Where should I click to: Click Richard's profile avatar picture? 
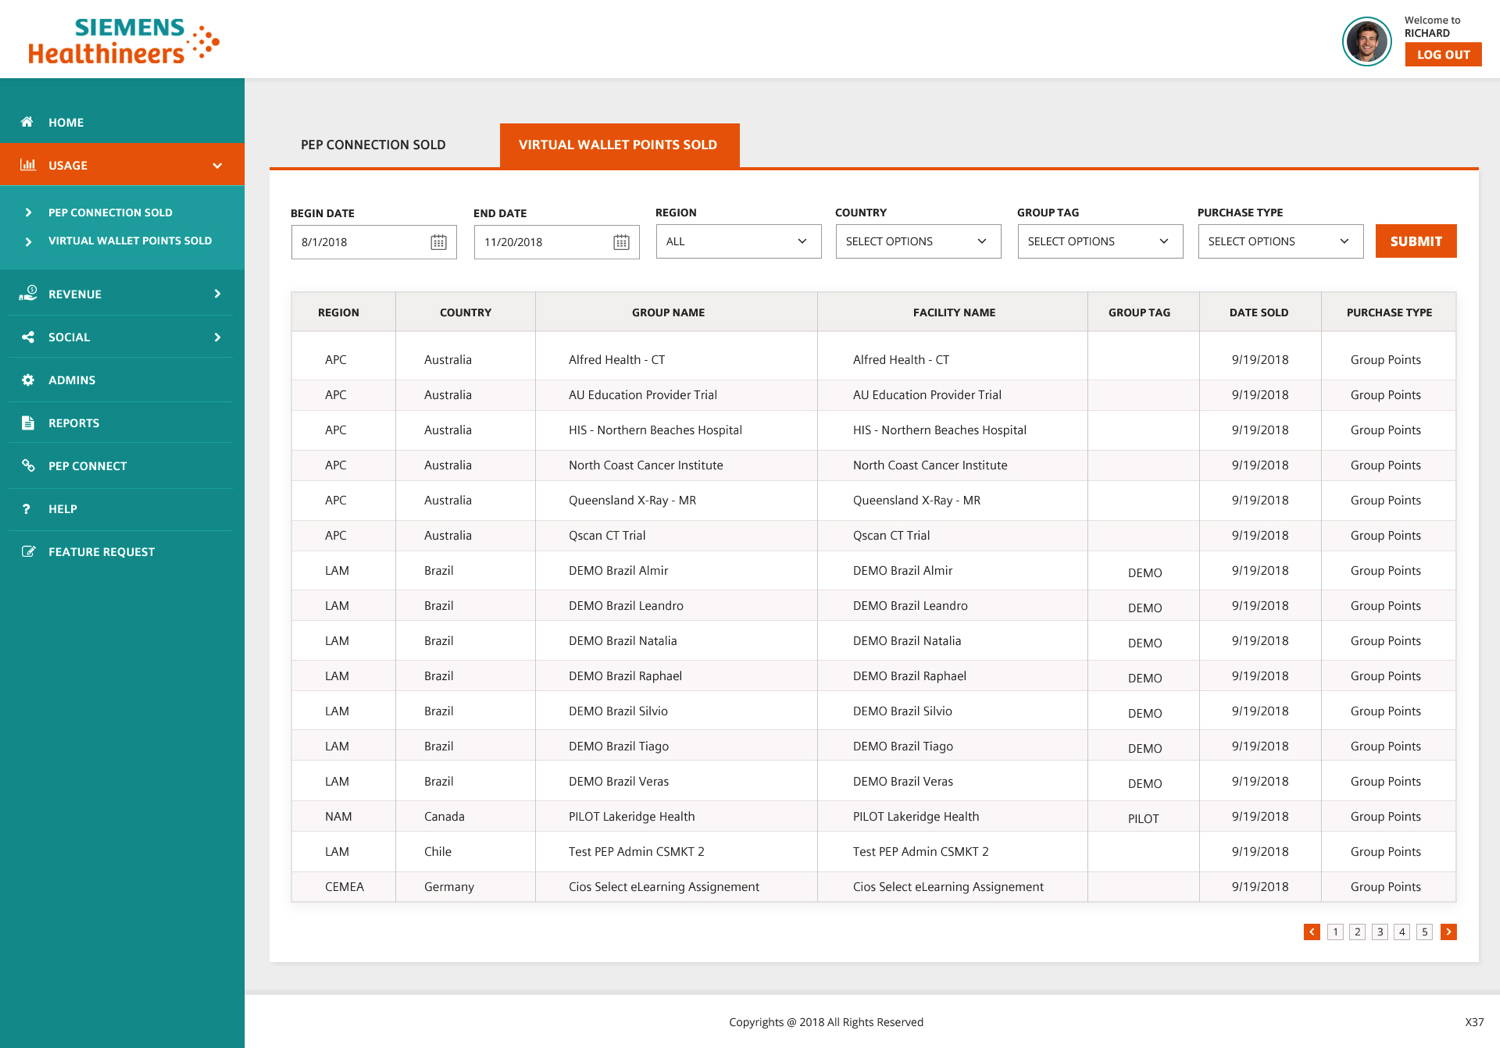click(x=1366, y=42)
